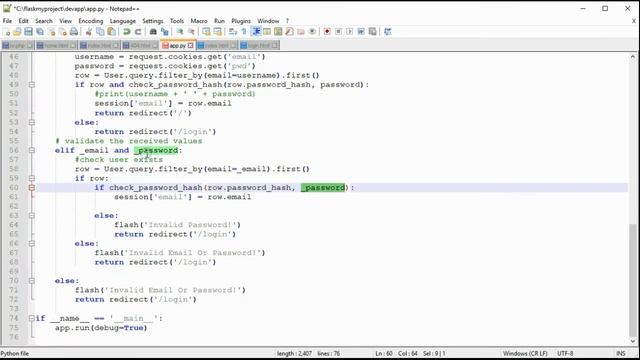The image size is (640, 360).
Task: Click Windows (CR LF) in status bar
Action: point(525,353)
